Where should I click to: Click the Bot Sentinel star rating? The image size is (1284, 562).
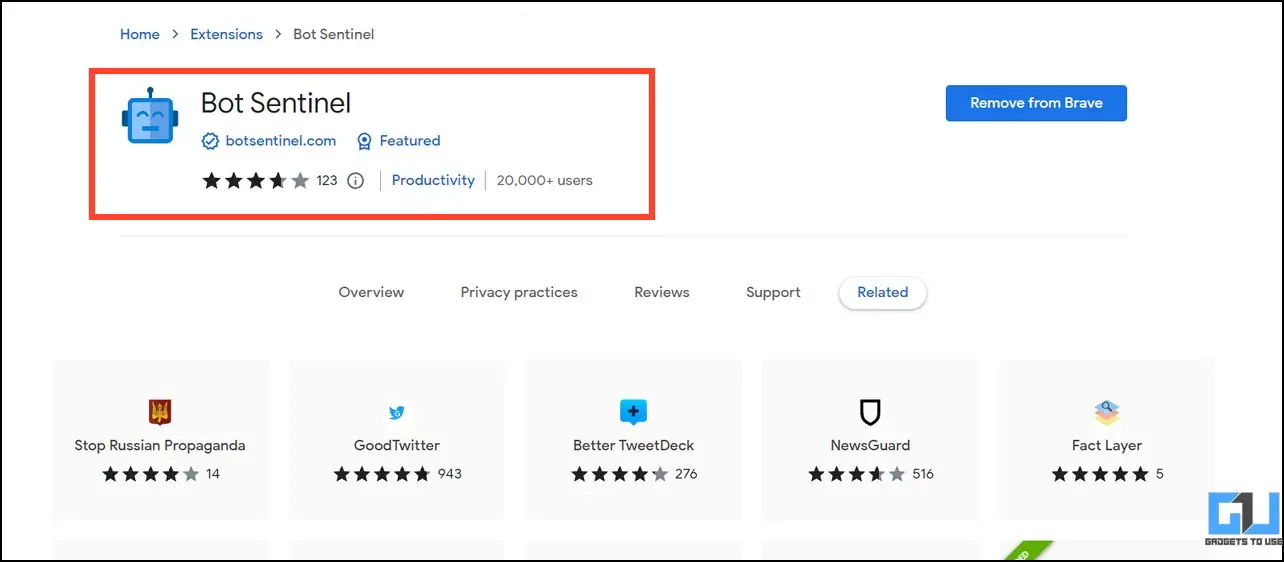click(x=256, y=181)
